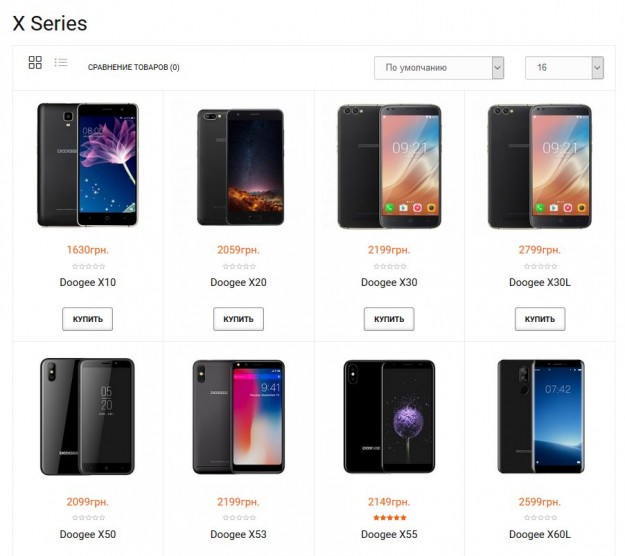Click 'Купить' under Doogee X20
The height and width of the screenshot is (556, 625).
(x=238, y=319)
